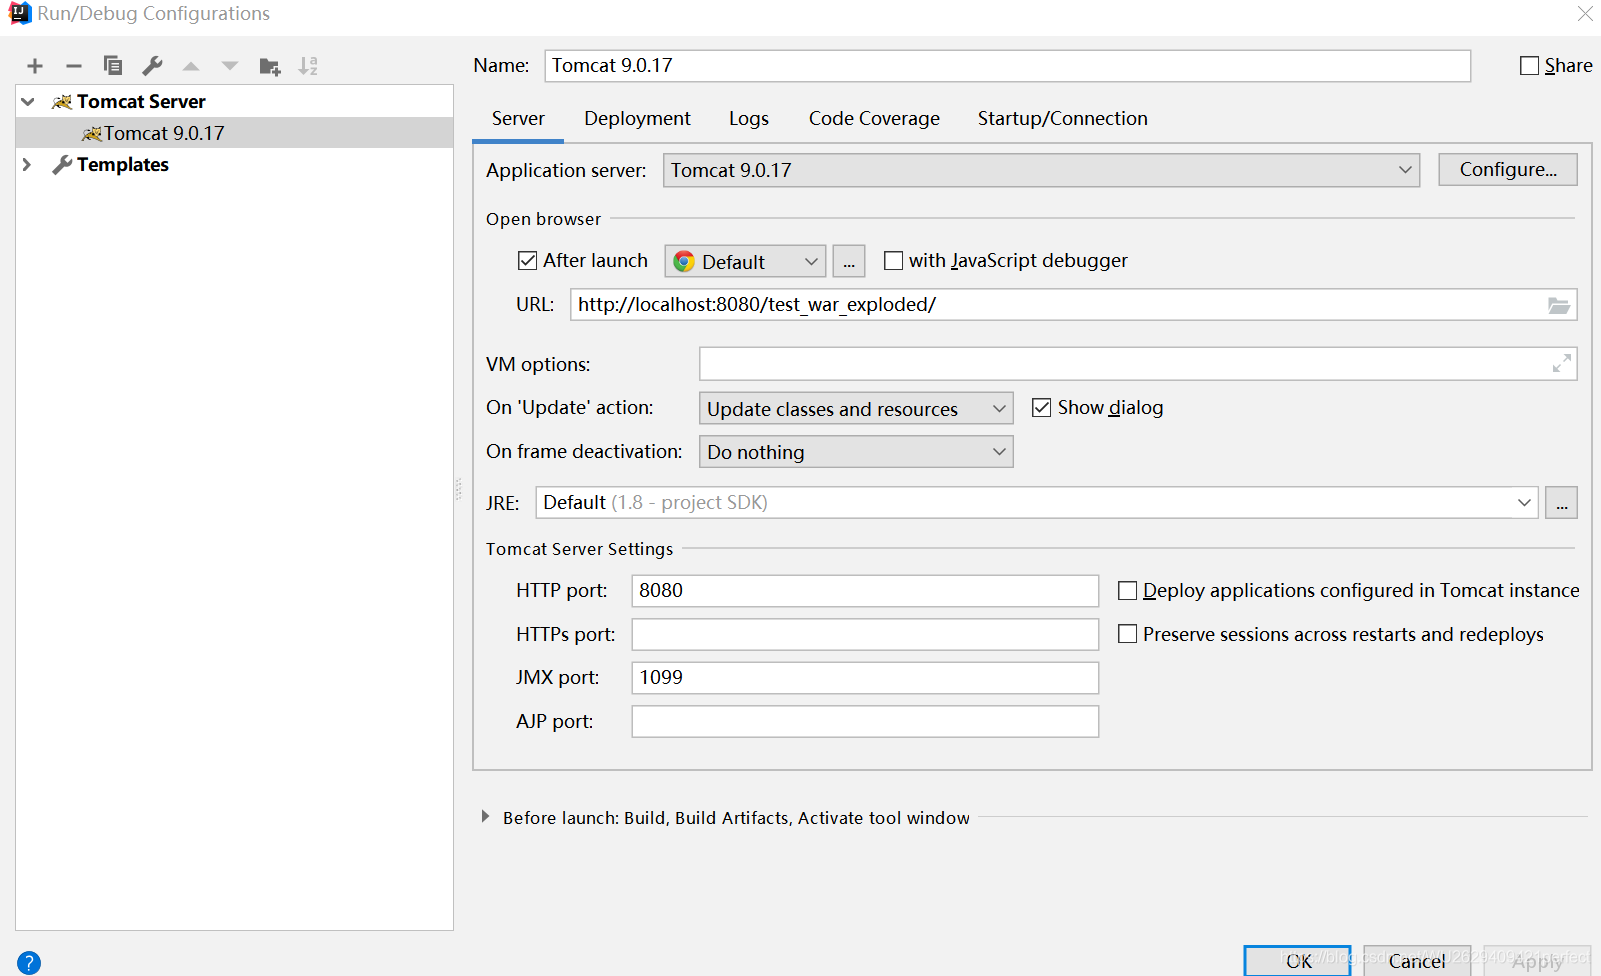
Task: Enable Preserve sessions across restarts and redeploys
Action: 1127,634
